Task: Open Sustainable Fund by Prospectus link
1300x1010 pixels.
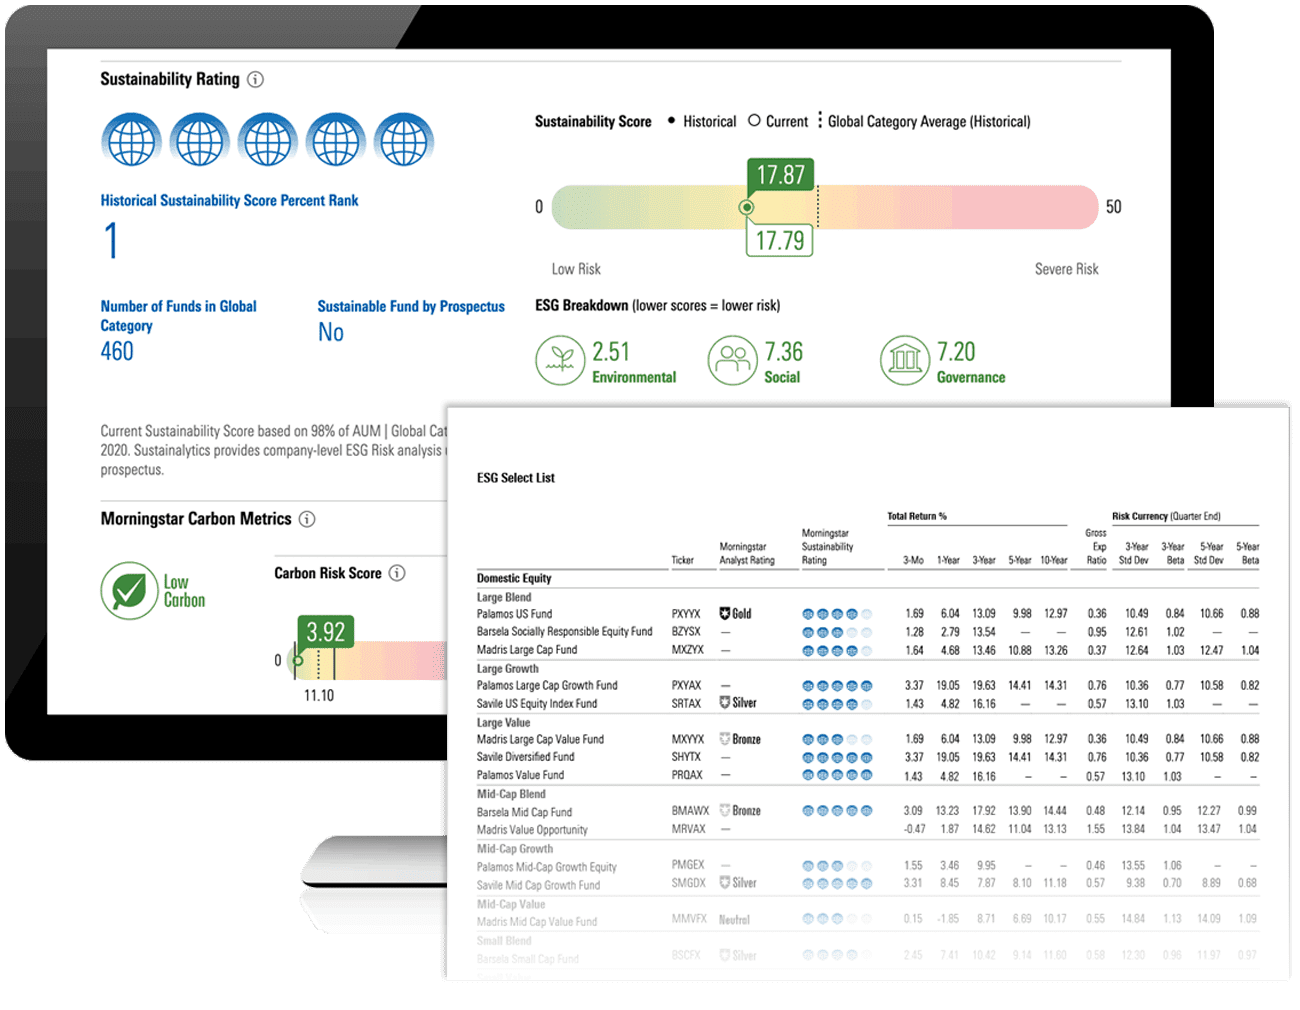Action: tap(411, 306)
